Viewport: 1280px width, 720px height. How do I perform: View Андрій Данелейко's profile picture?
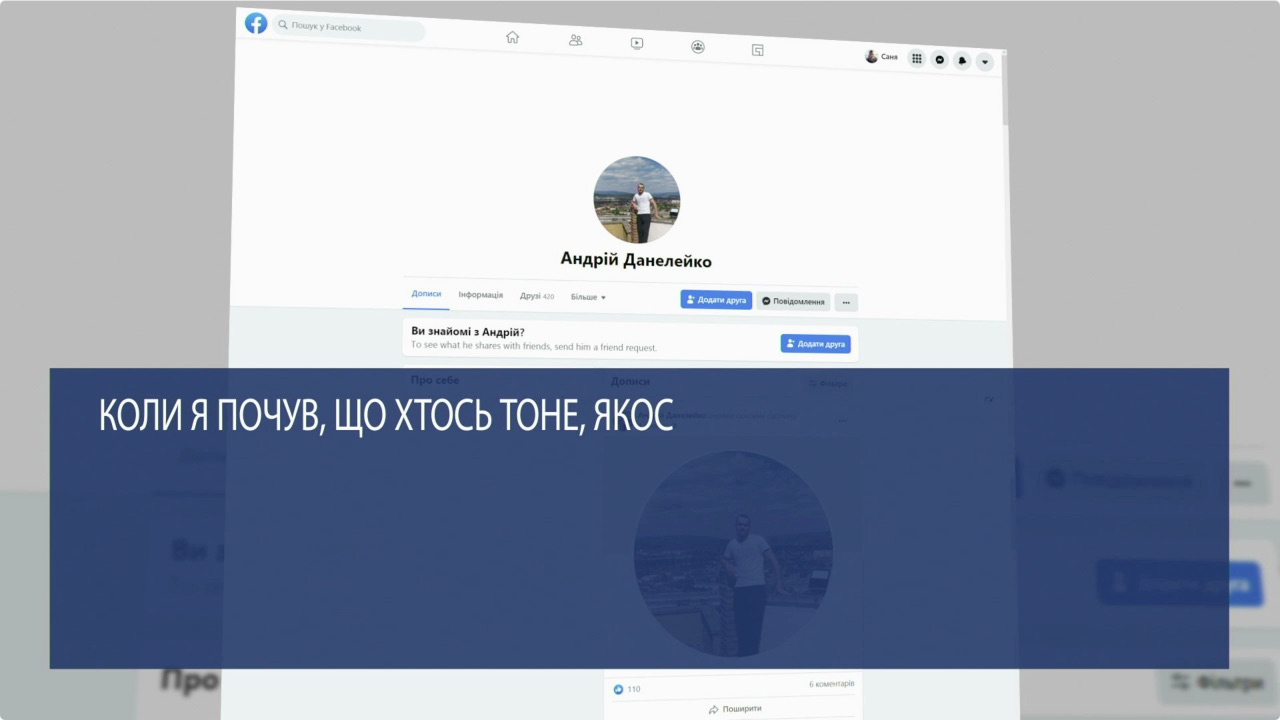(x=637, y=199)
